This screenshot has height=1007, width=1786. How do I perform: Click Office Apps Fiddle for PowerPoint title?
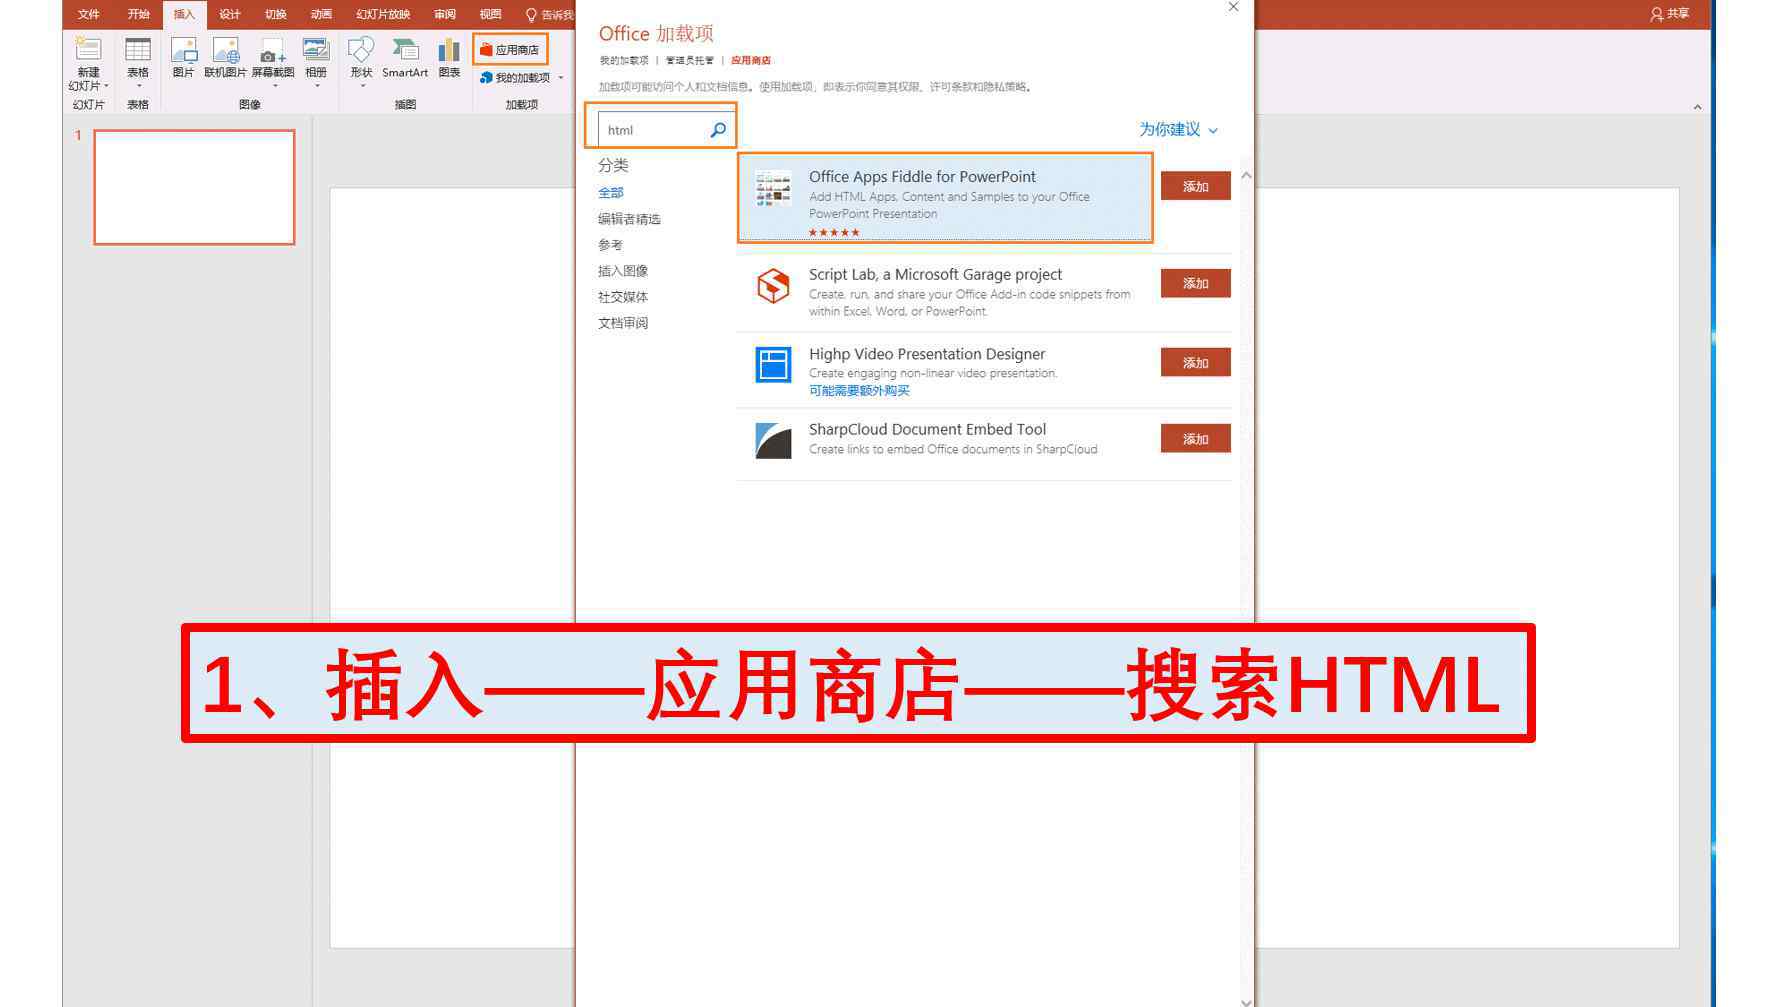point(922,176)
